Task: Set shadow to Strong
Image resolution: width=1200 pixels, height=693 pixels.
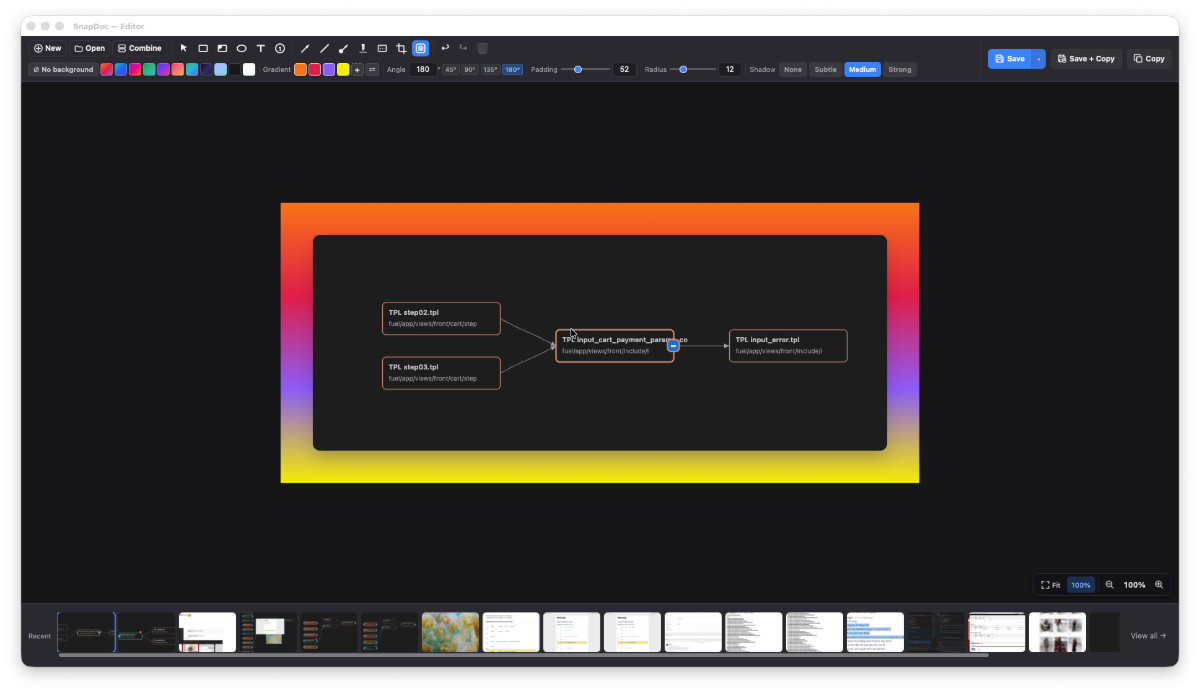Action: coord(900,69)
